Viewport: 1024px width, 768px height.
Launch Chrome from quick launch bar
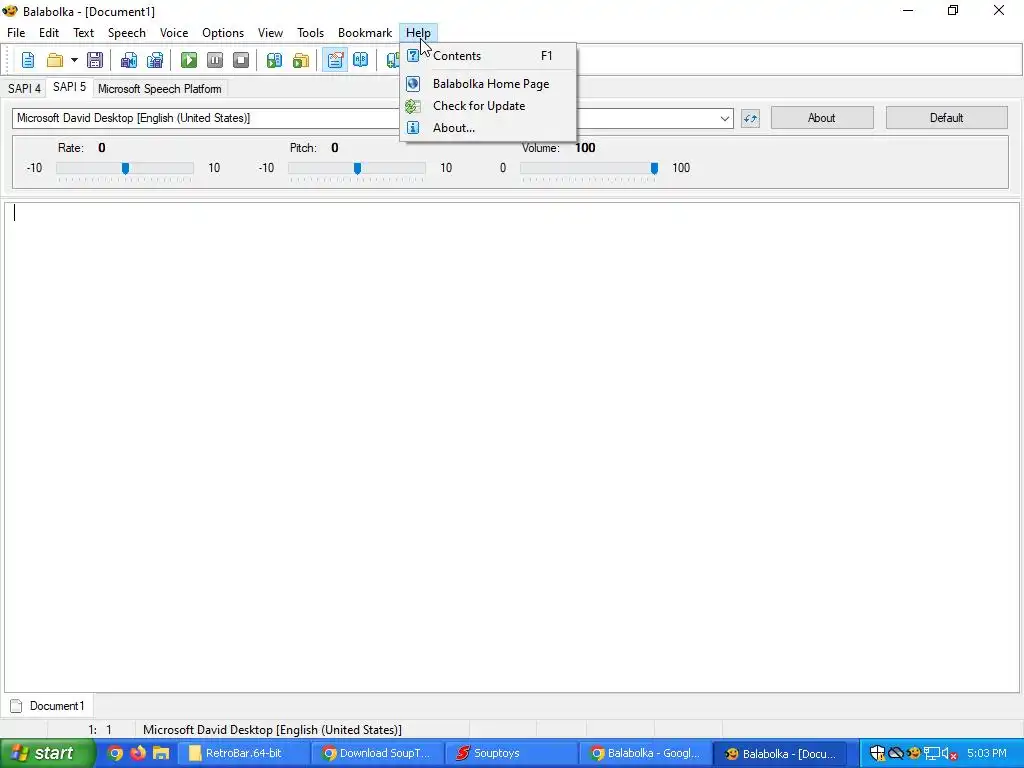tap(115, 753)
